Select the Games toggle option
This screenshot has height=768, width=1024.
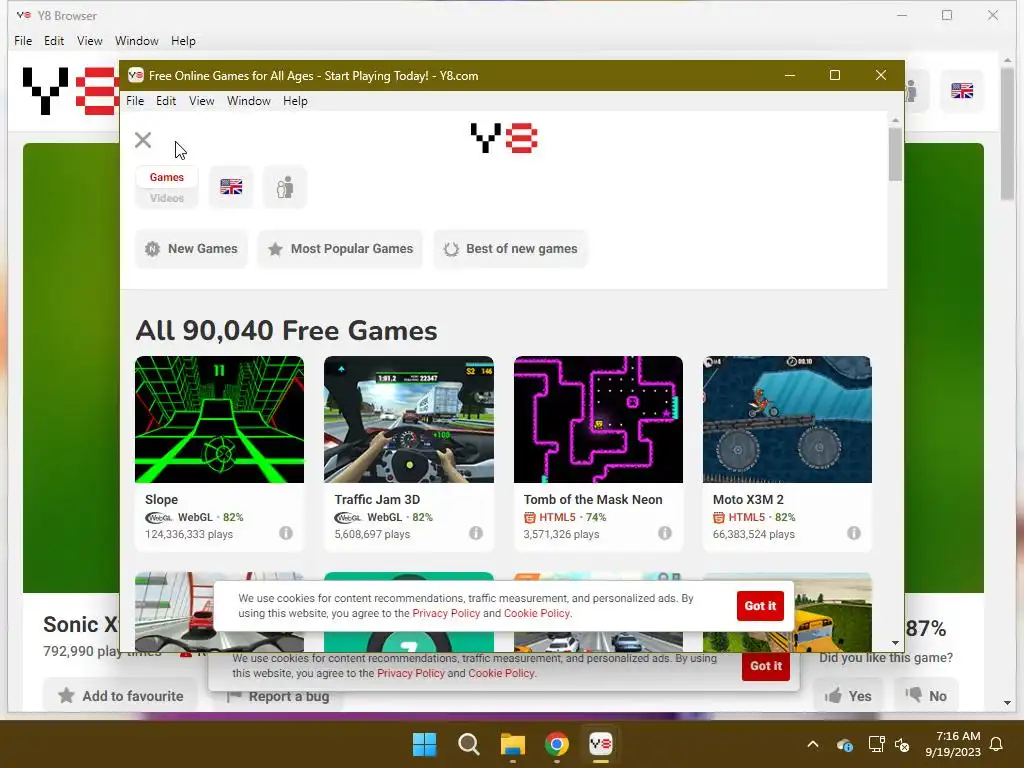pyautogui.click(x=167, y=177)
